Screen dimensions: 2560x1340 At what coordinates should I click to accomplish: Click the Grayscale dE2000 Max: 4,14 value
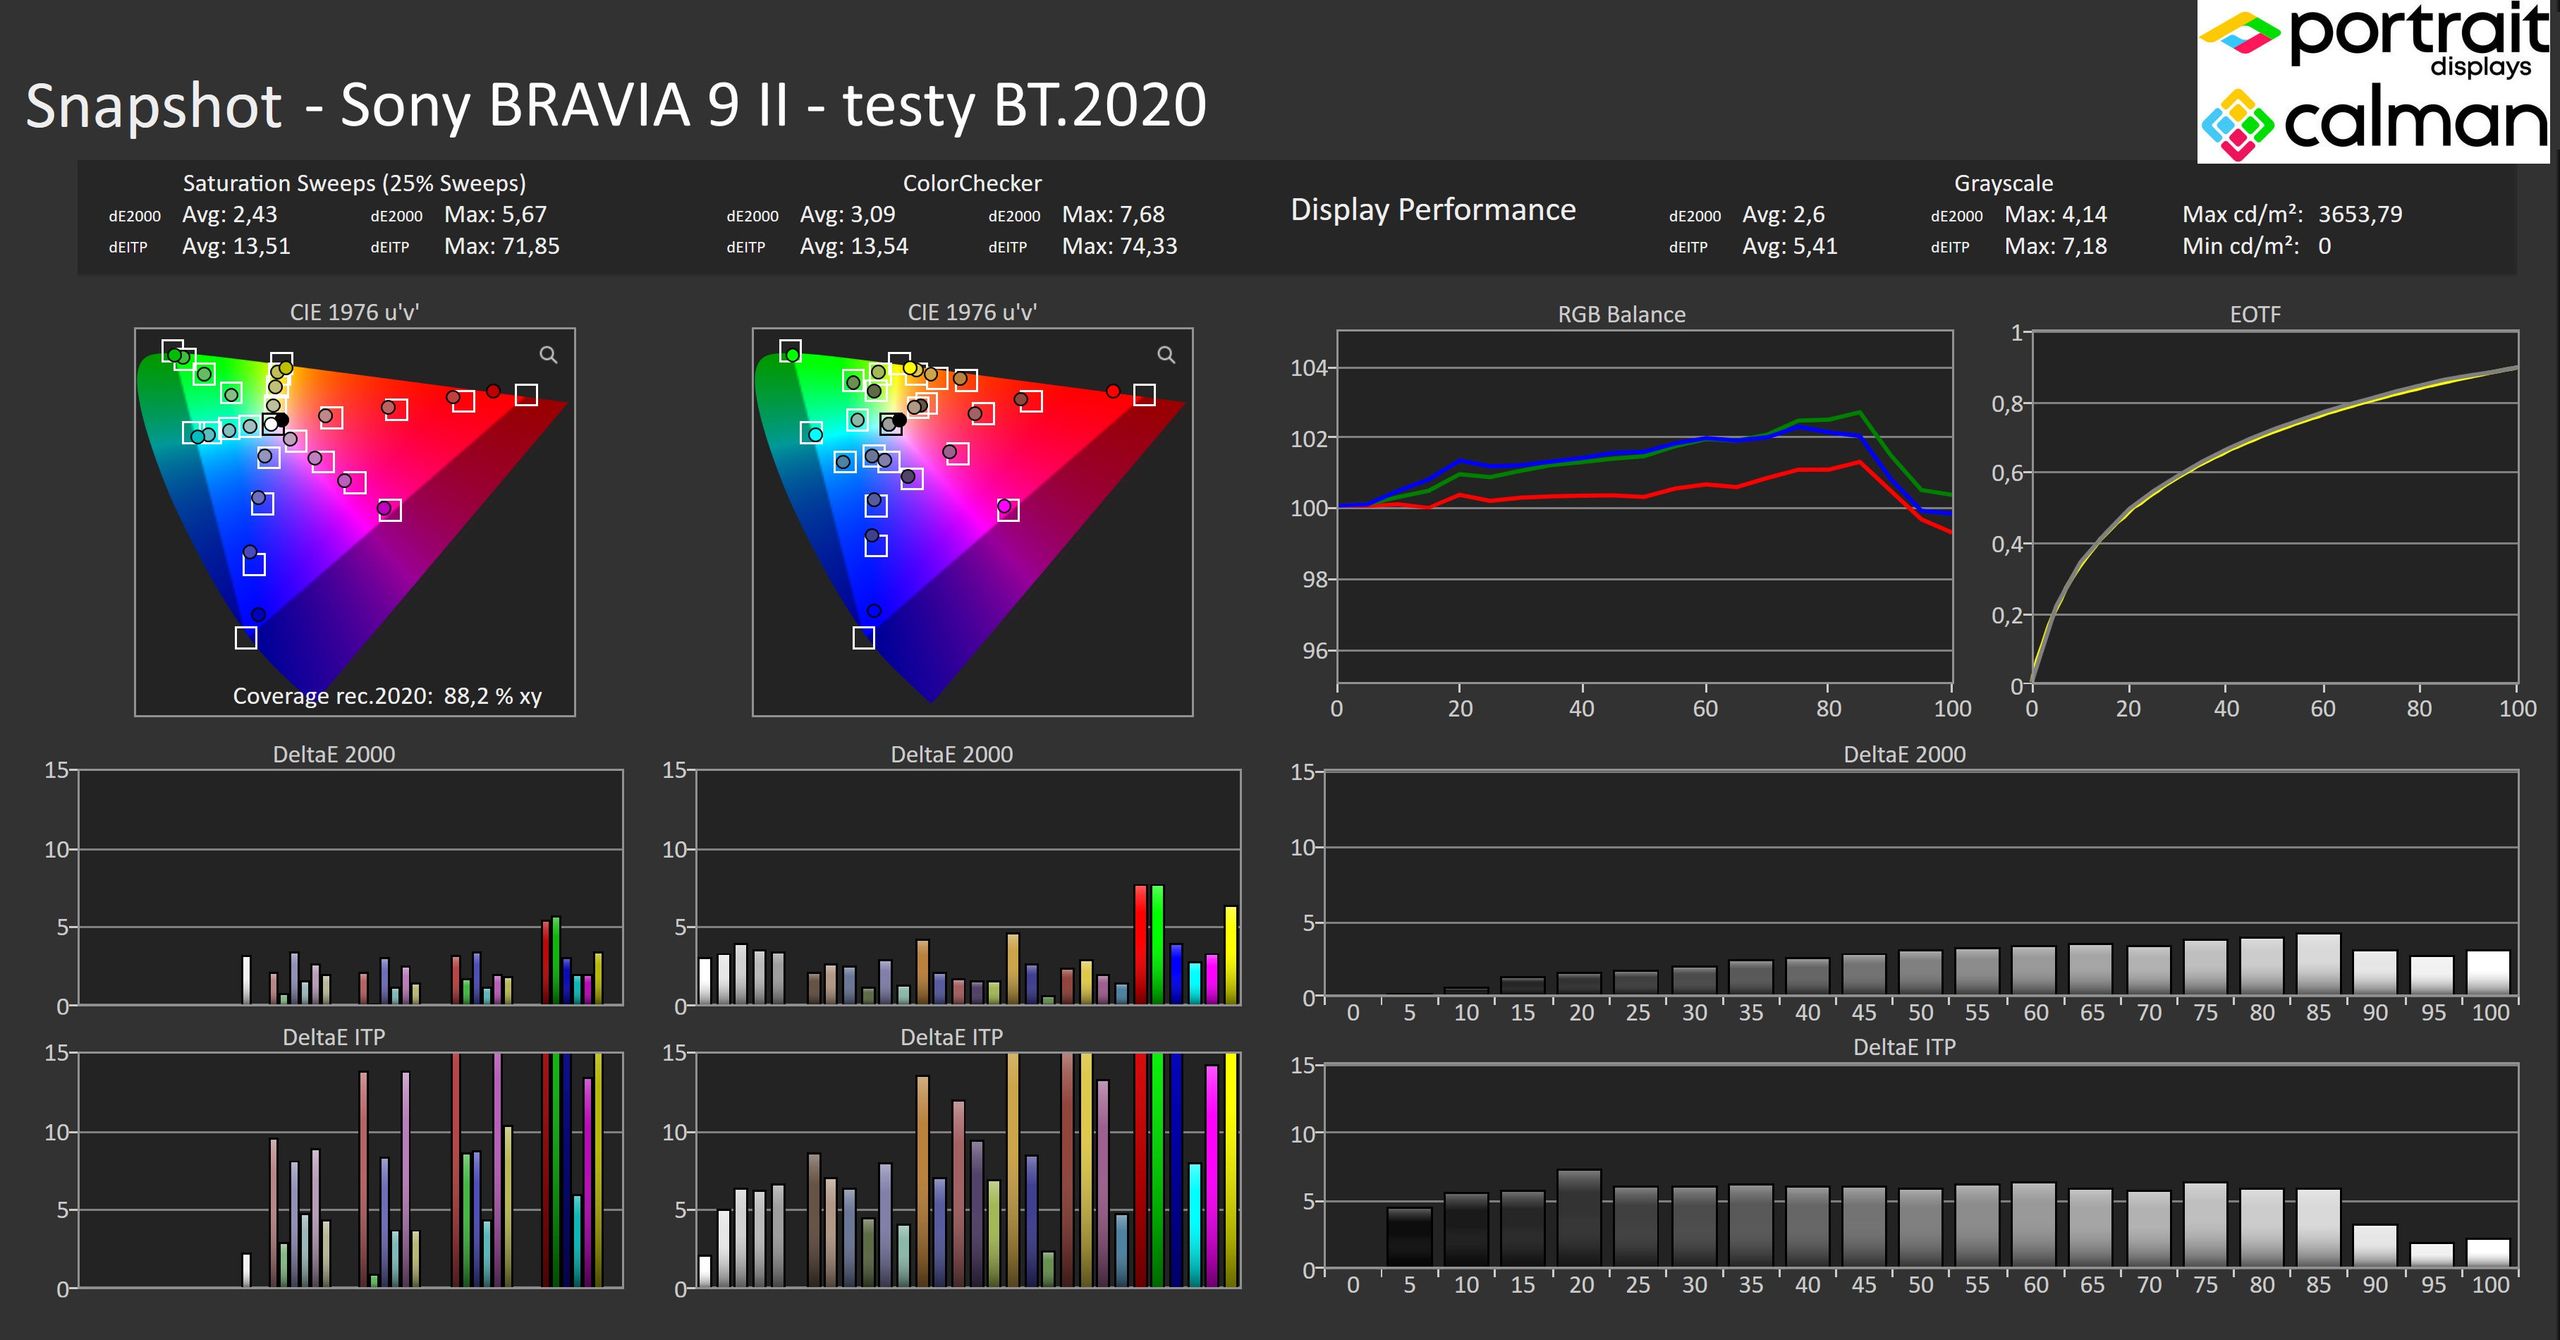click(x=2056, y=214)
